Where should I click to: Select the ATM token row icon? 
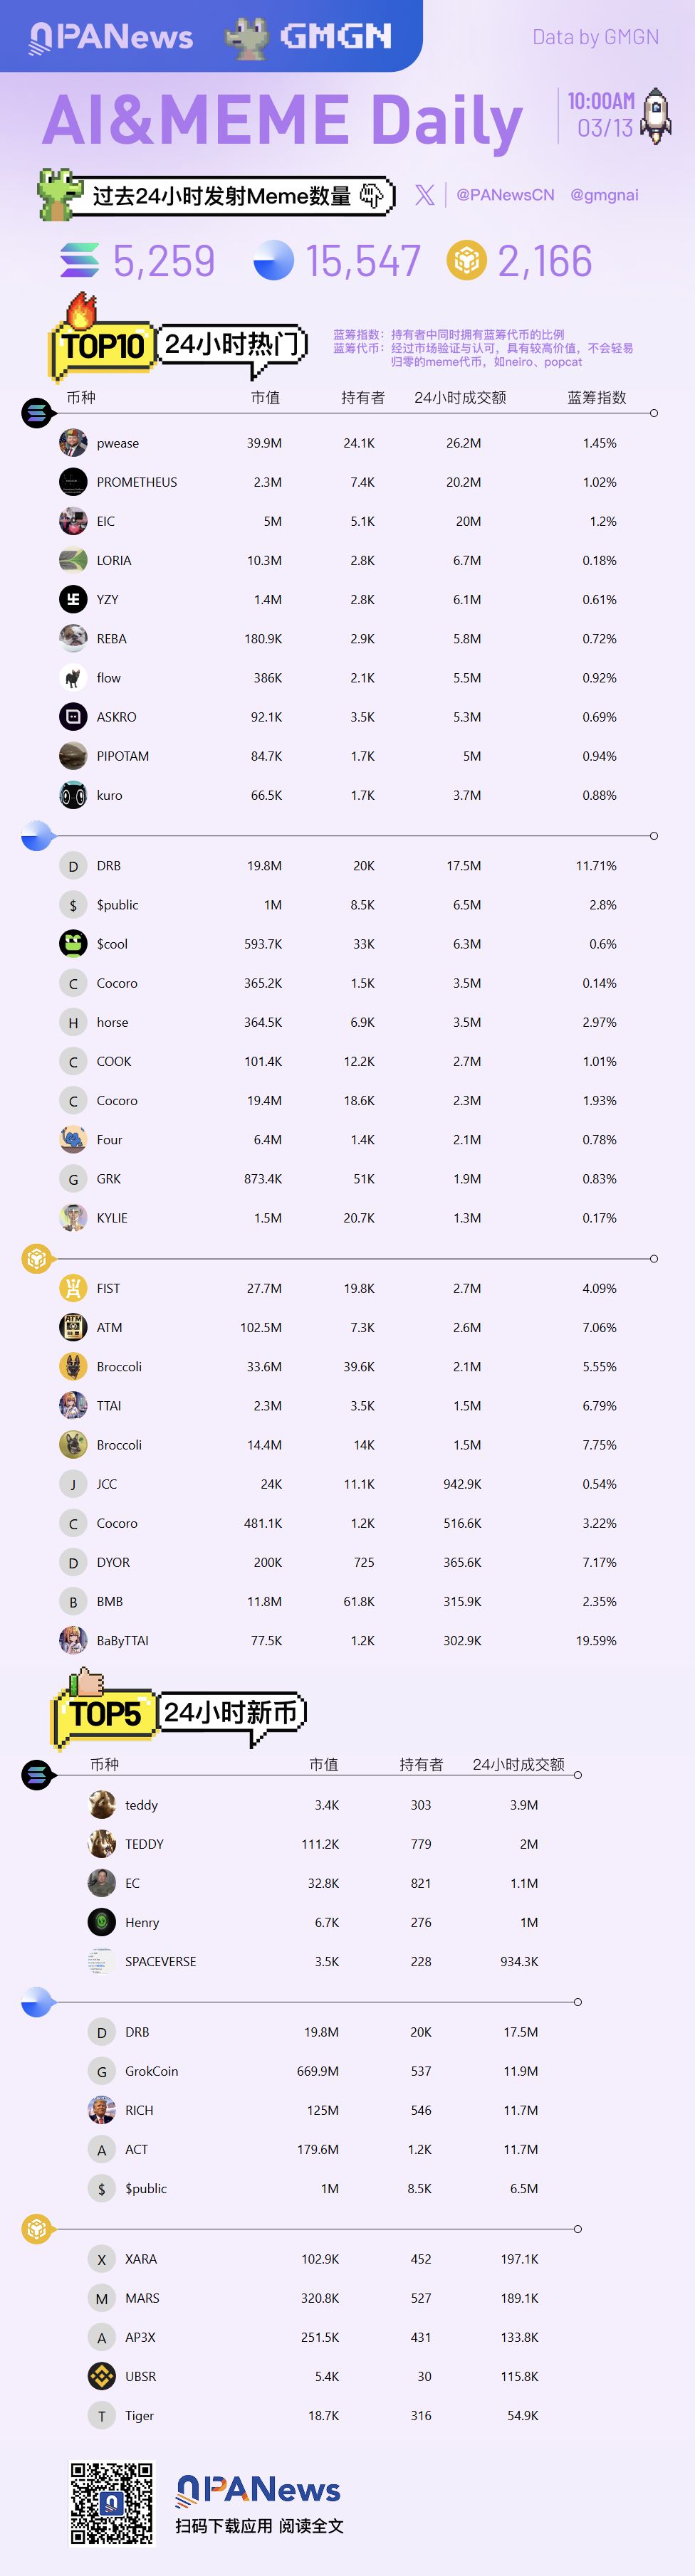(73, 1327)
